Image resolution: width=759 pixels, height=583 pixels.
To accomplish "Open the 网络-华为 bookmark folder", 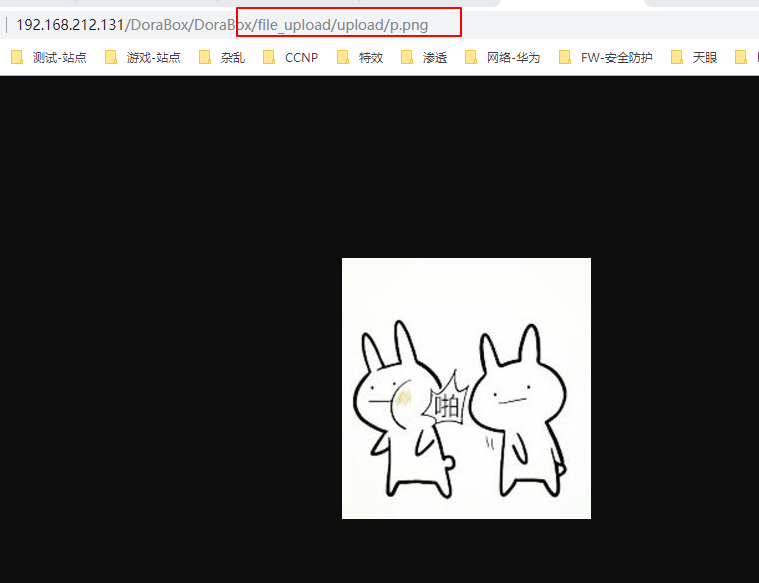I will 502,58.
